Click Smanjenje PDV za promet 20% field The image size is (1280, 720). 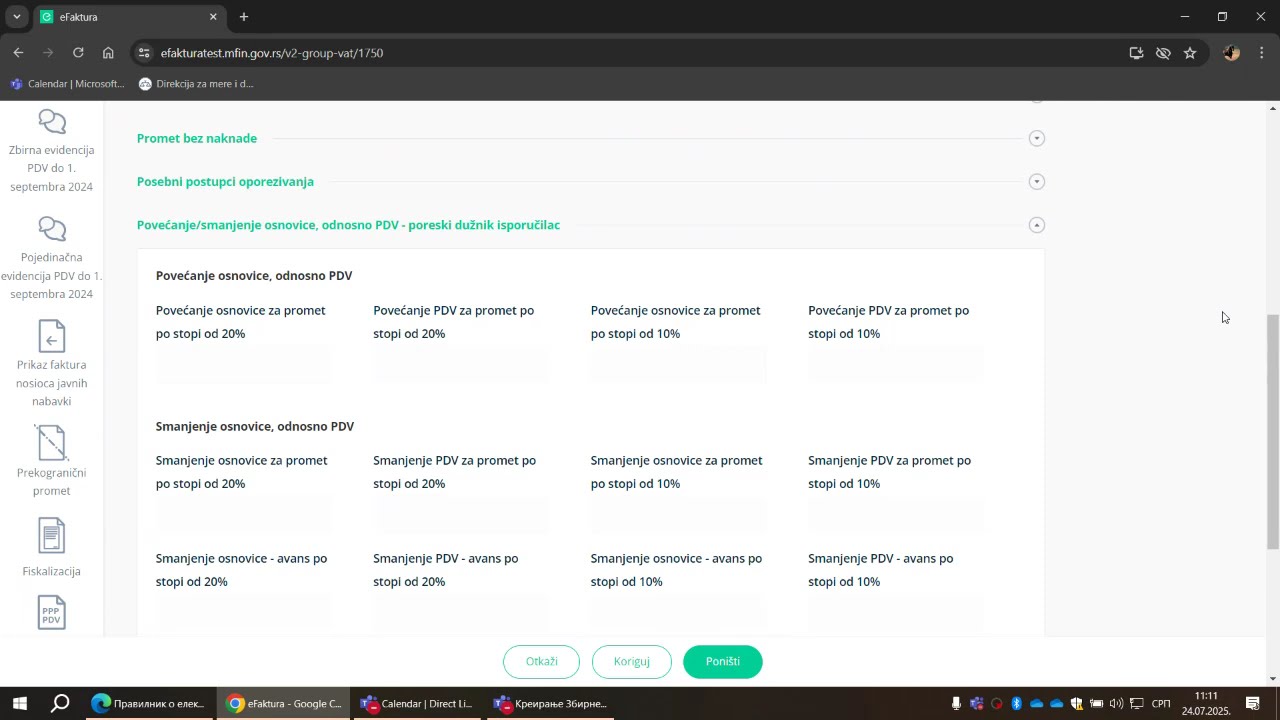pyautogui.click(x=460, y=516)
